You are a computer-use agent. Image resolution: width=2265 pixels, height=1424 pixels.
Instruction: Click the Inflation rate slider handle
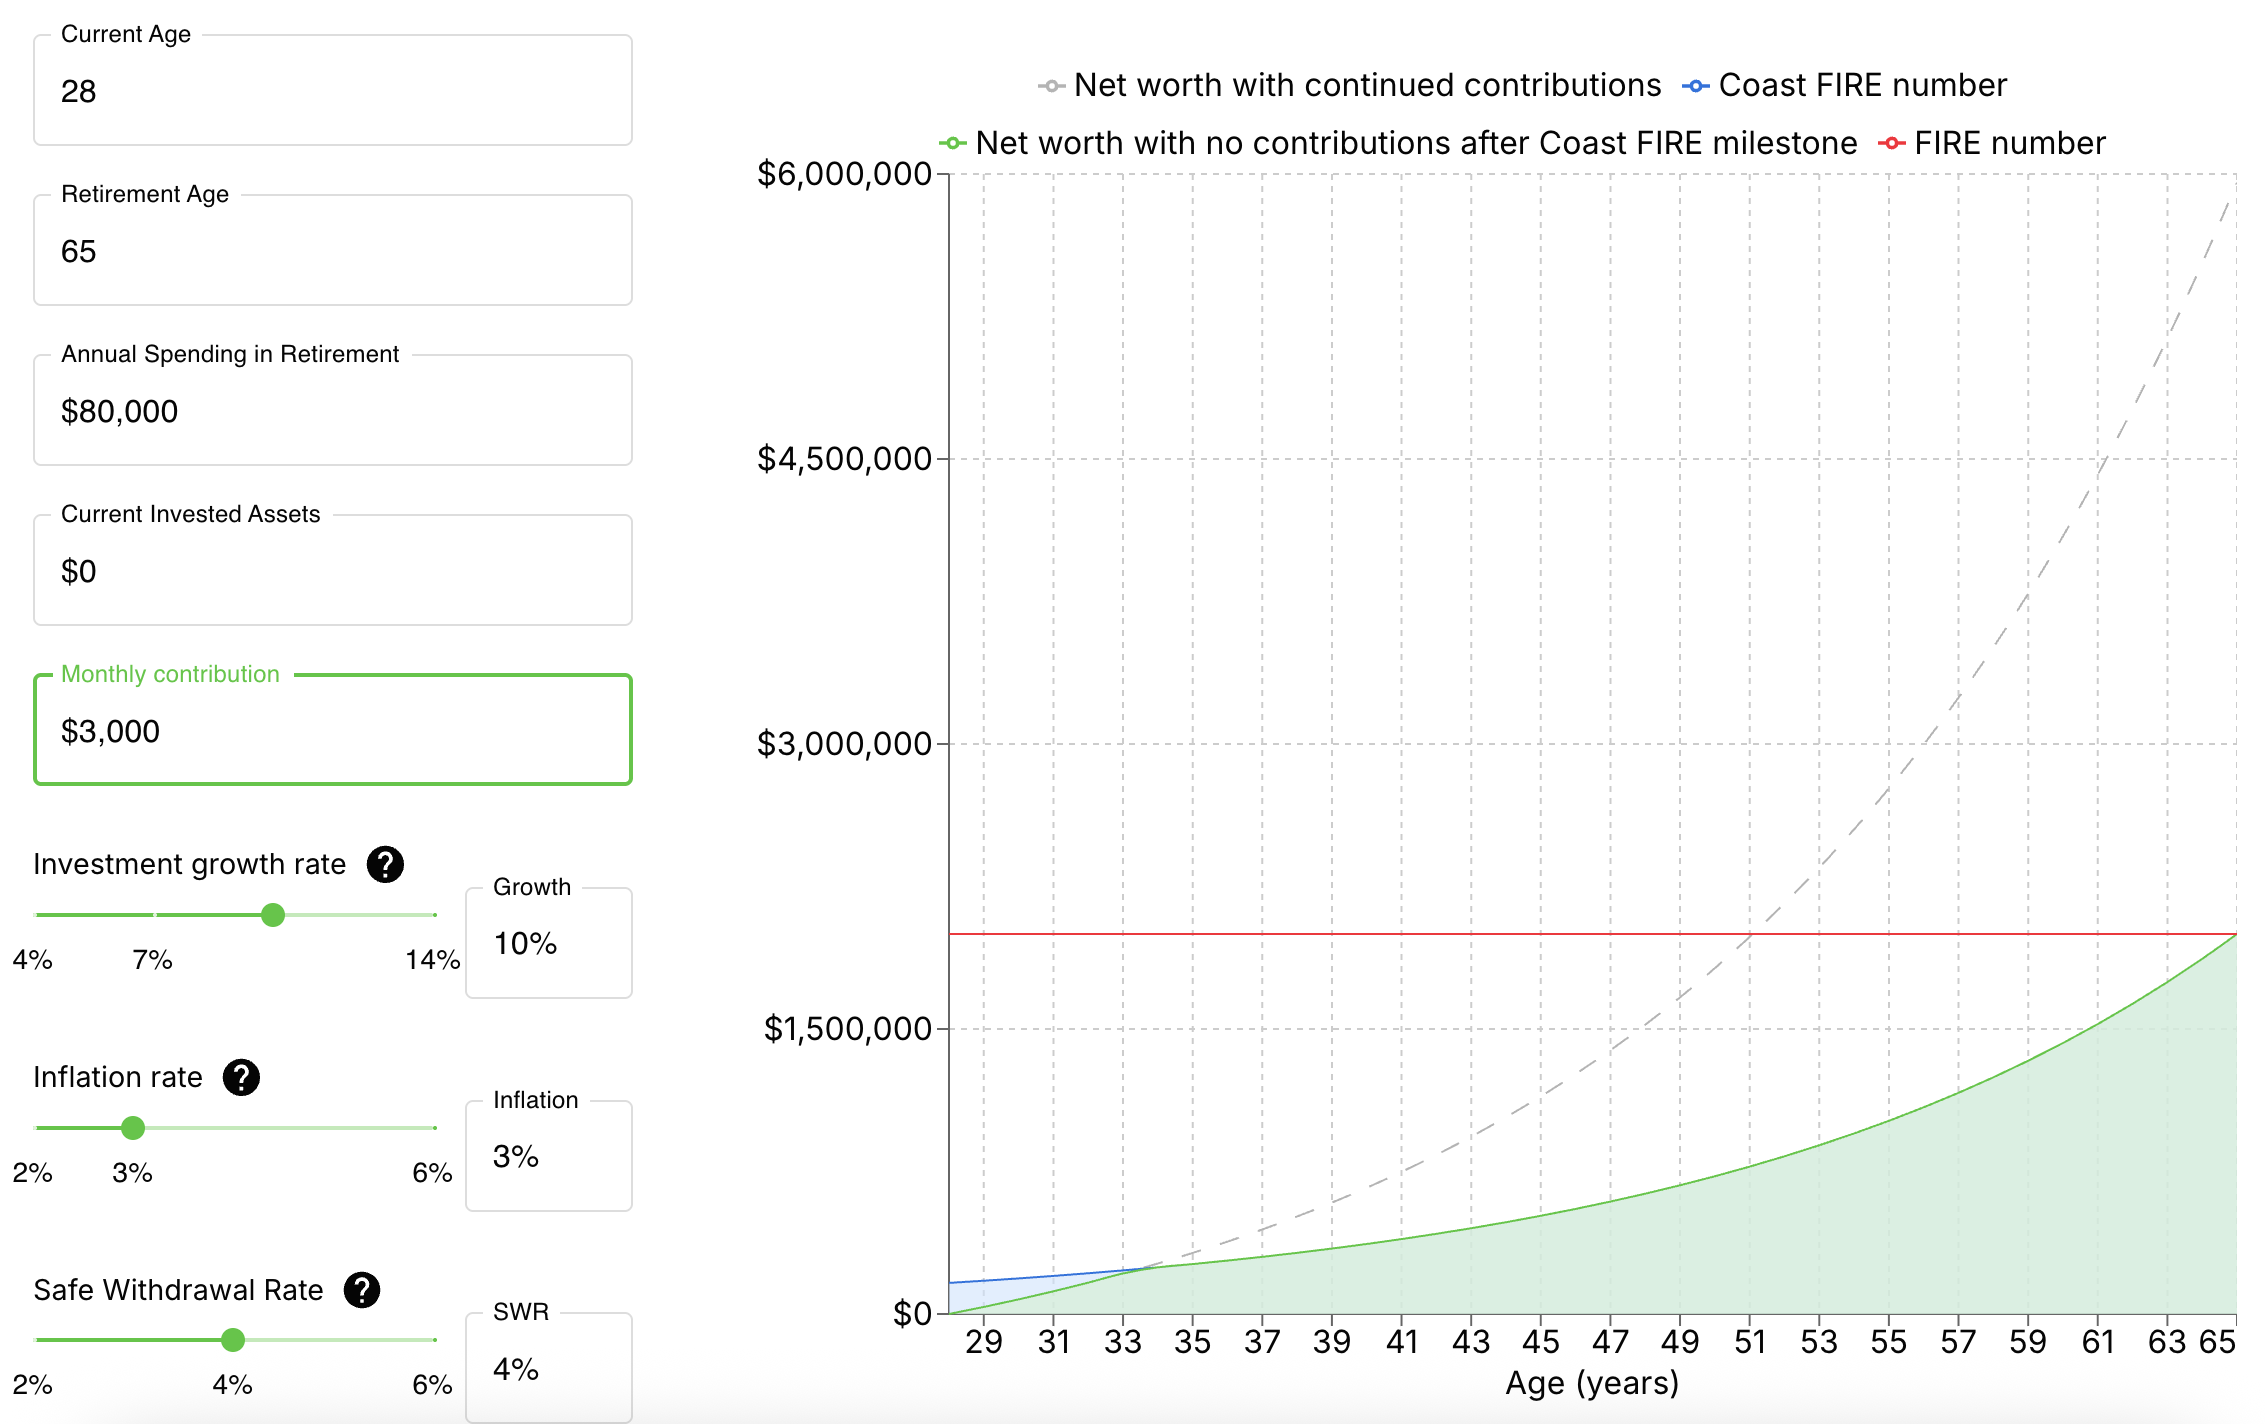point(133,1128)
